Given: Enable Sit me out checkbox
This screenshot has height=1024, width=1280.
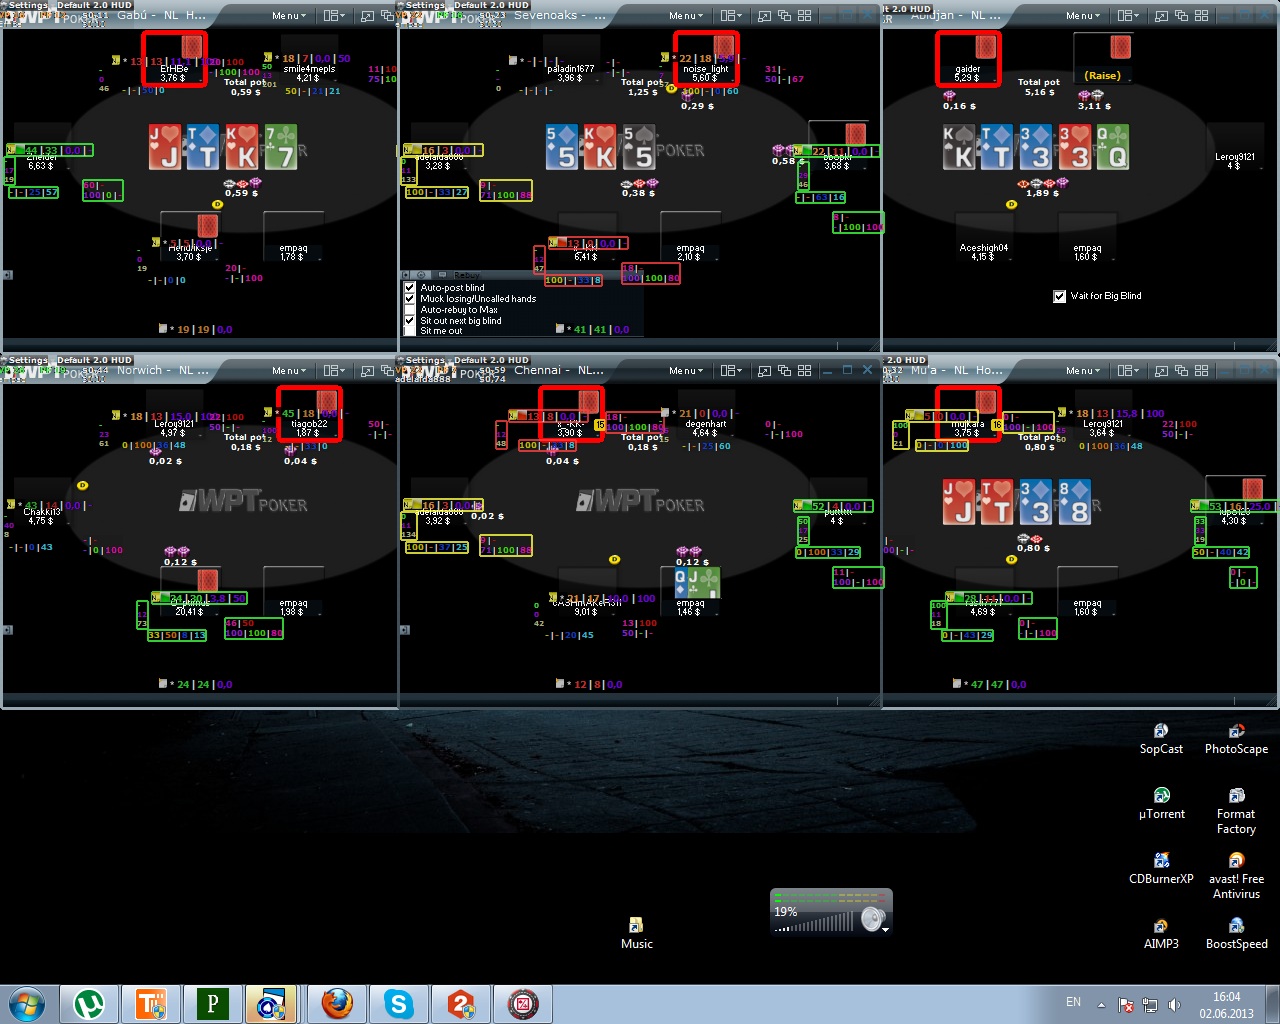Looking at the screenshot, I should coord(409,331).
